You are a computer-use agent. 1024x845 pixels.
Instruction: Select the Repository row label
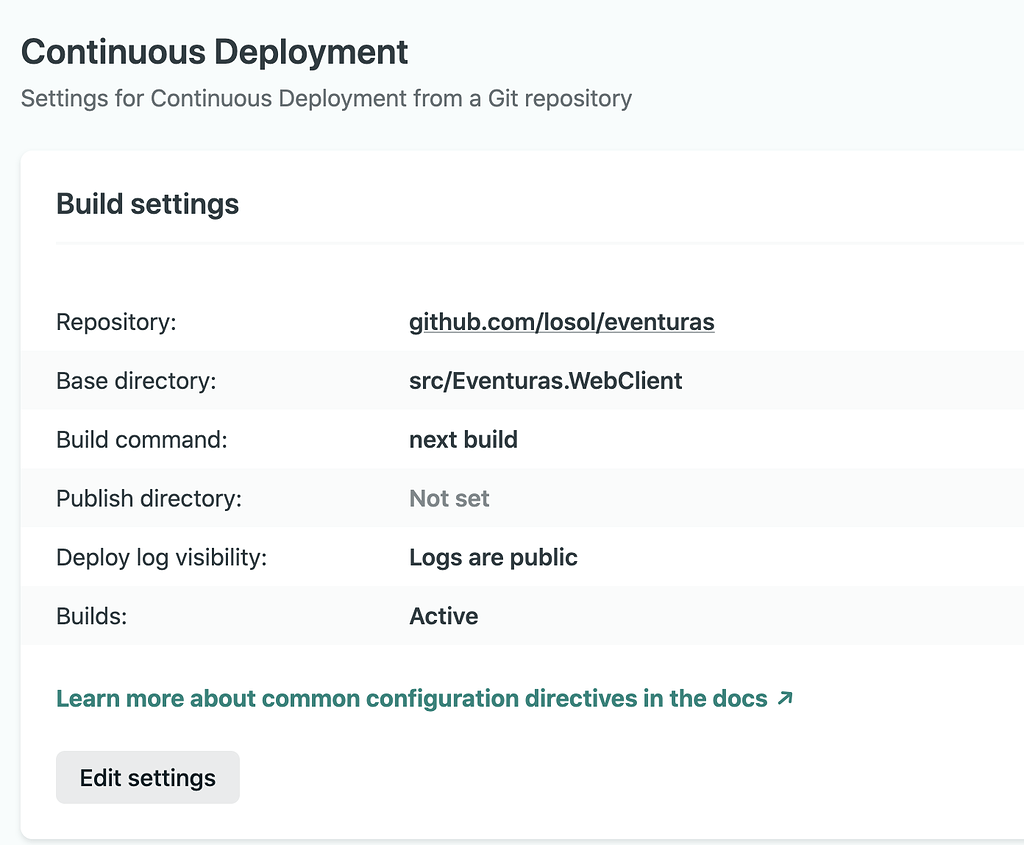click(x=116, y=322)
